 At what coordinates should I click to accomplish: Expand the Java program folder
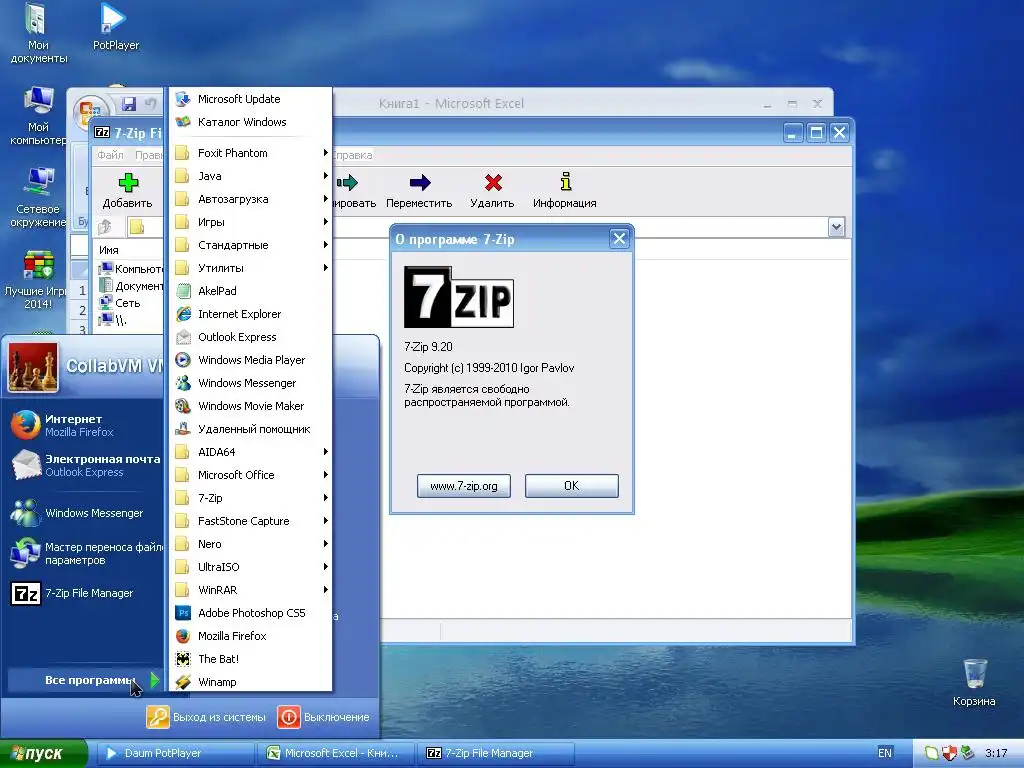pos(251,176)
